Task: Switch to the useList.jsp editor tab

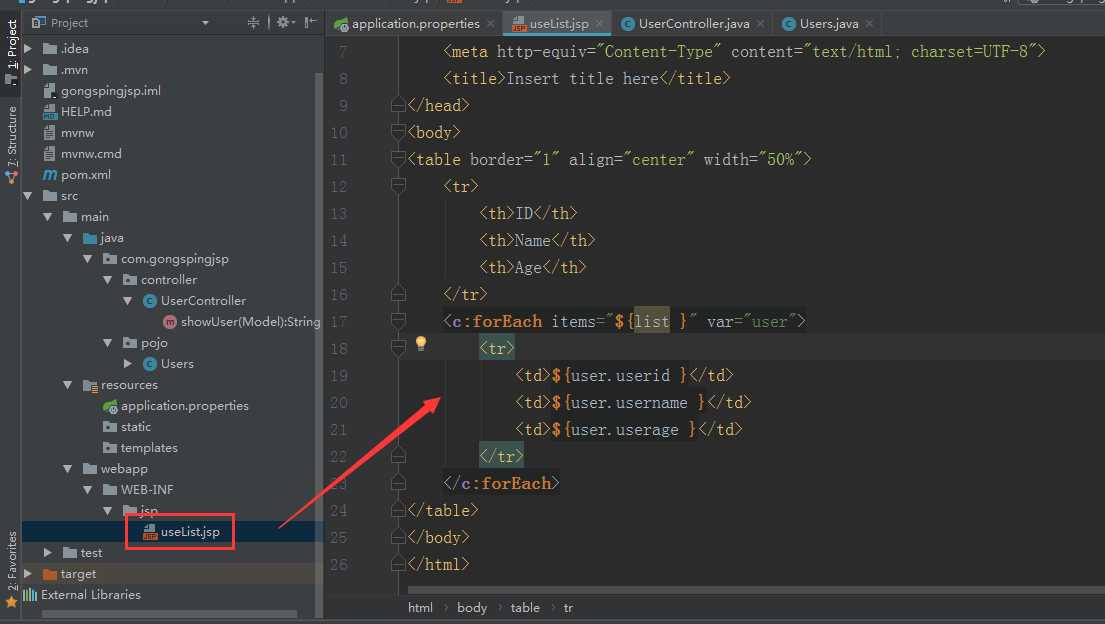Action: (x=558, y=24)
